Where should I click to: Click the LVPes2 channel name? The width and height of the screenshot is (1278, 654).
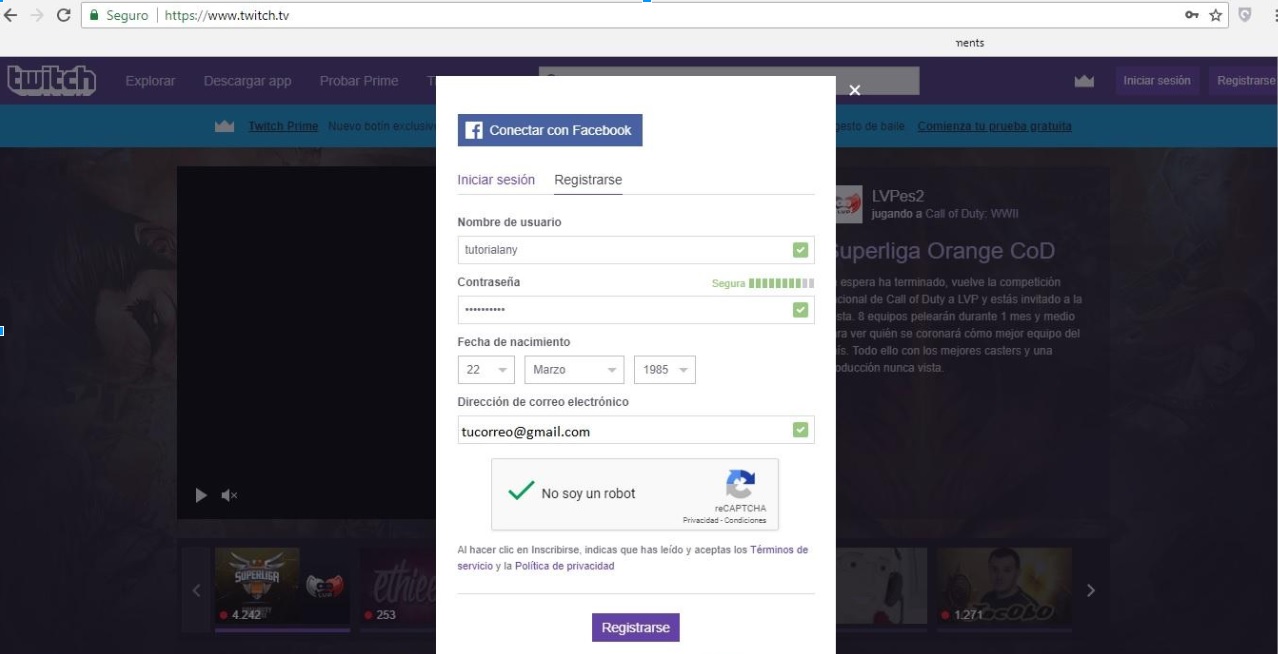[x=898, y=196]
